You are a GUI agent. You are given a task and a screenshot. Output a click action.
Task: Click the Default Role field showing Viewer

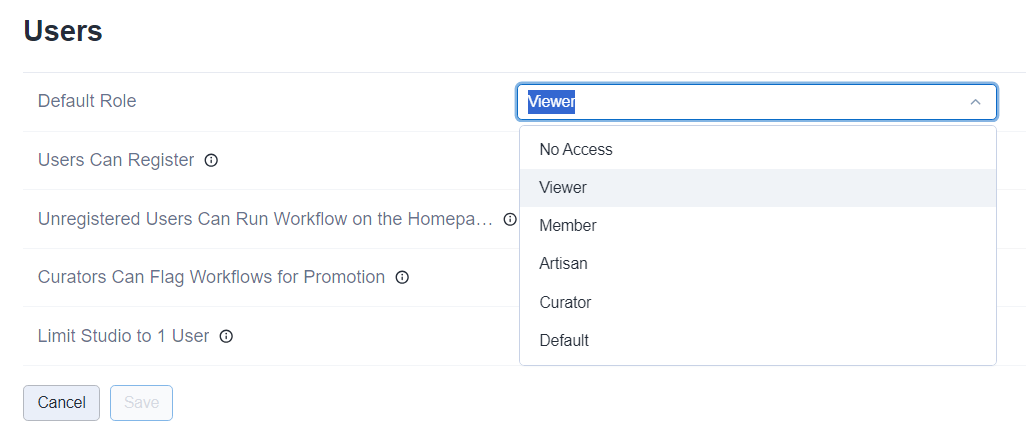tap(740, 102)
